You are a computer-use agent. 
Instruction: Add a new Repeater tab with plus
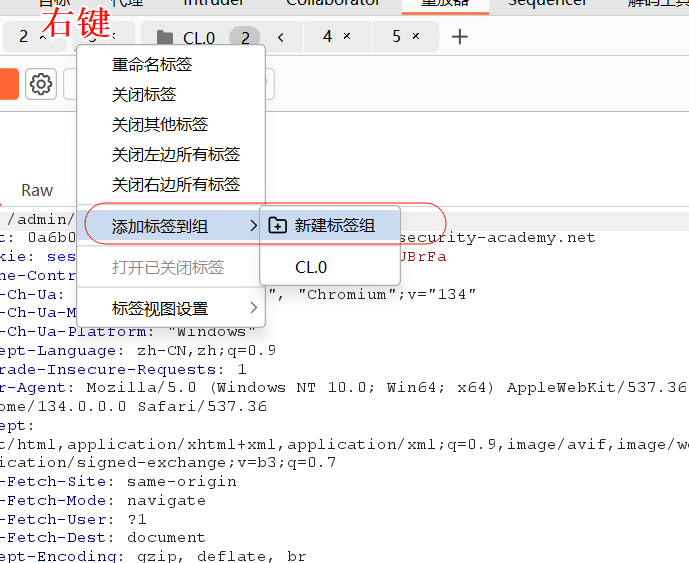point(460,36)
